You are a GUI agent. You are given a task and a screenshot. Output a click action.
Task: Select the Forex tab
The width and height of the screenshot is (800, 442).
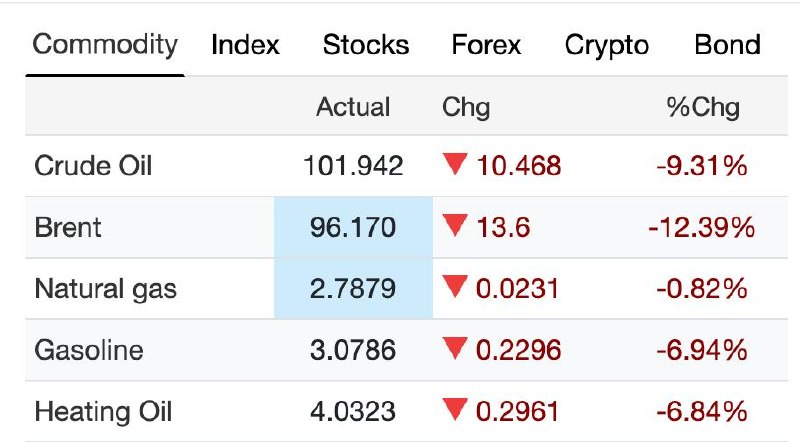(486, 45)
